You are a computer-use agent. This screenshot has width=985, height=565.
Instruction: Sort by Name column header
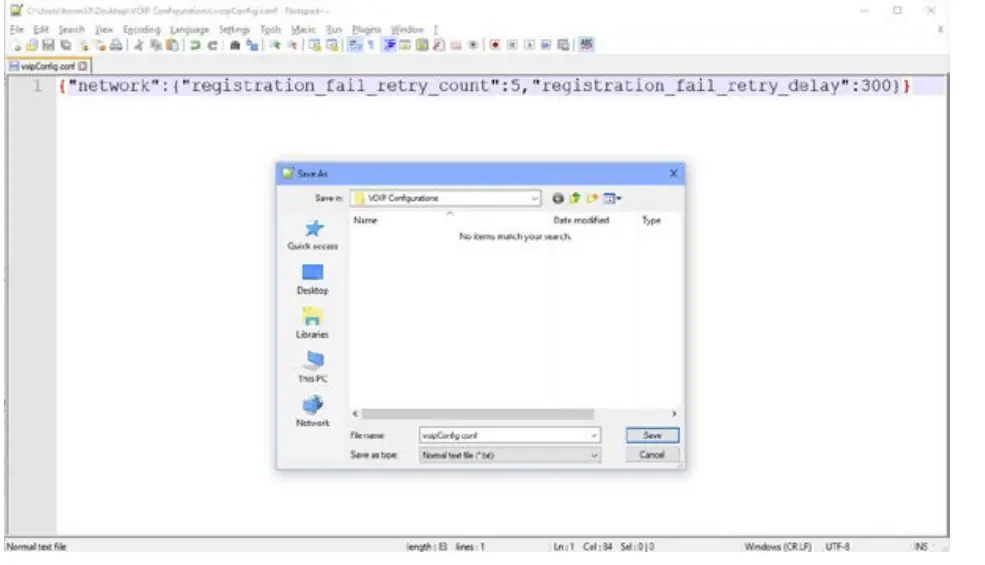point(366,220)
